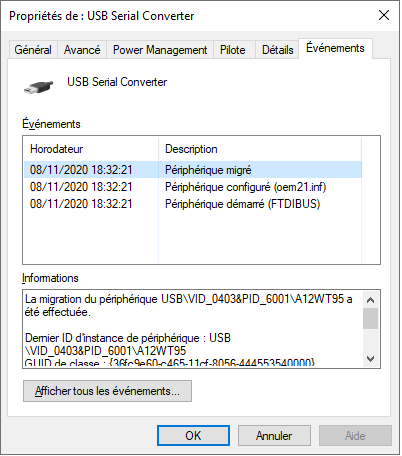This screenshot has height=456, width=402.
Task: Click the Description column header
Action: [260, 149]
